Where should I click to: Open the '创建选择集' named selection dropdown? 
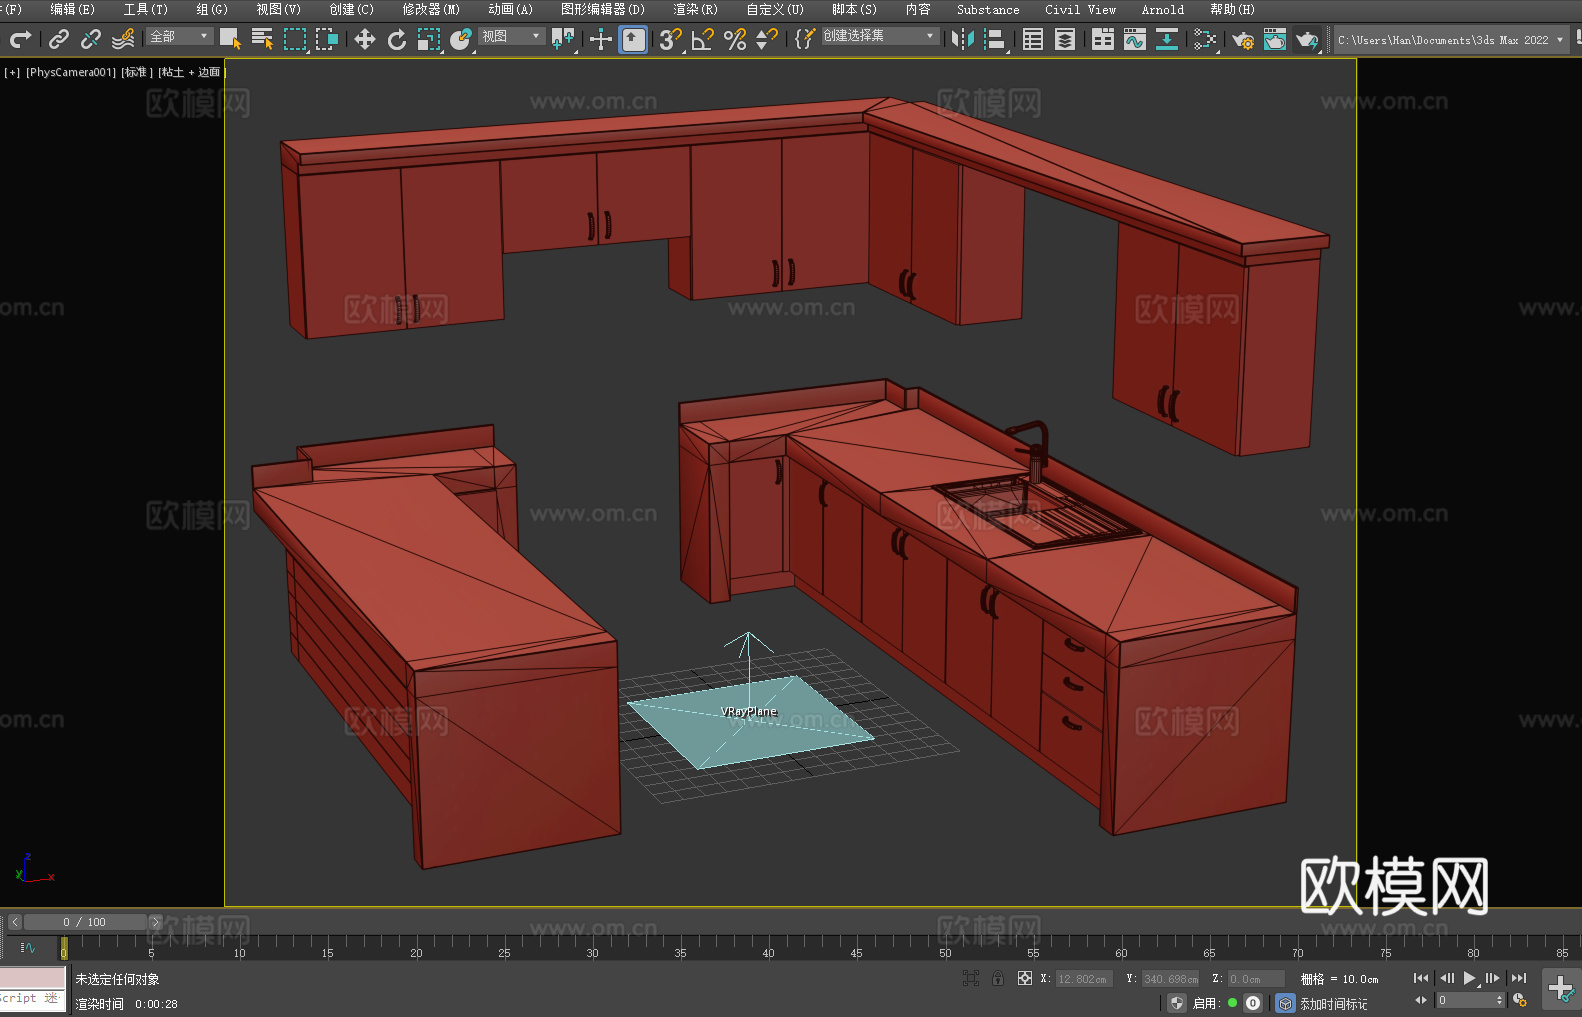tap(880, 36)
